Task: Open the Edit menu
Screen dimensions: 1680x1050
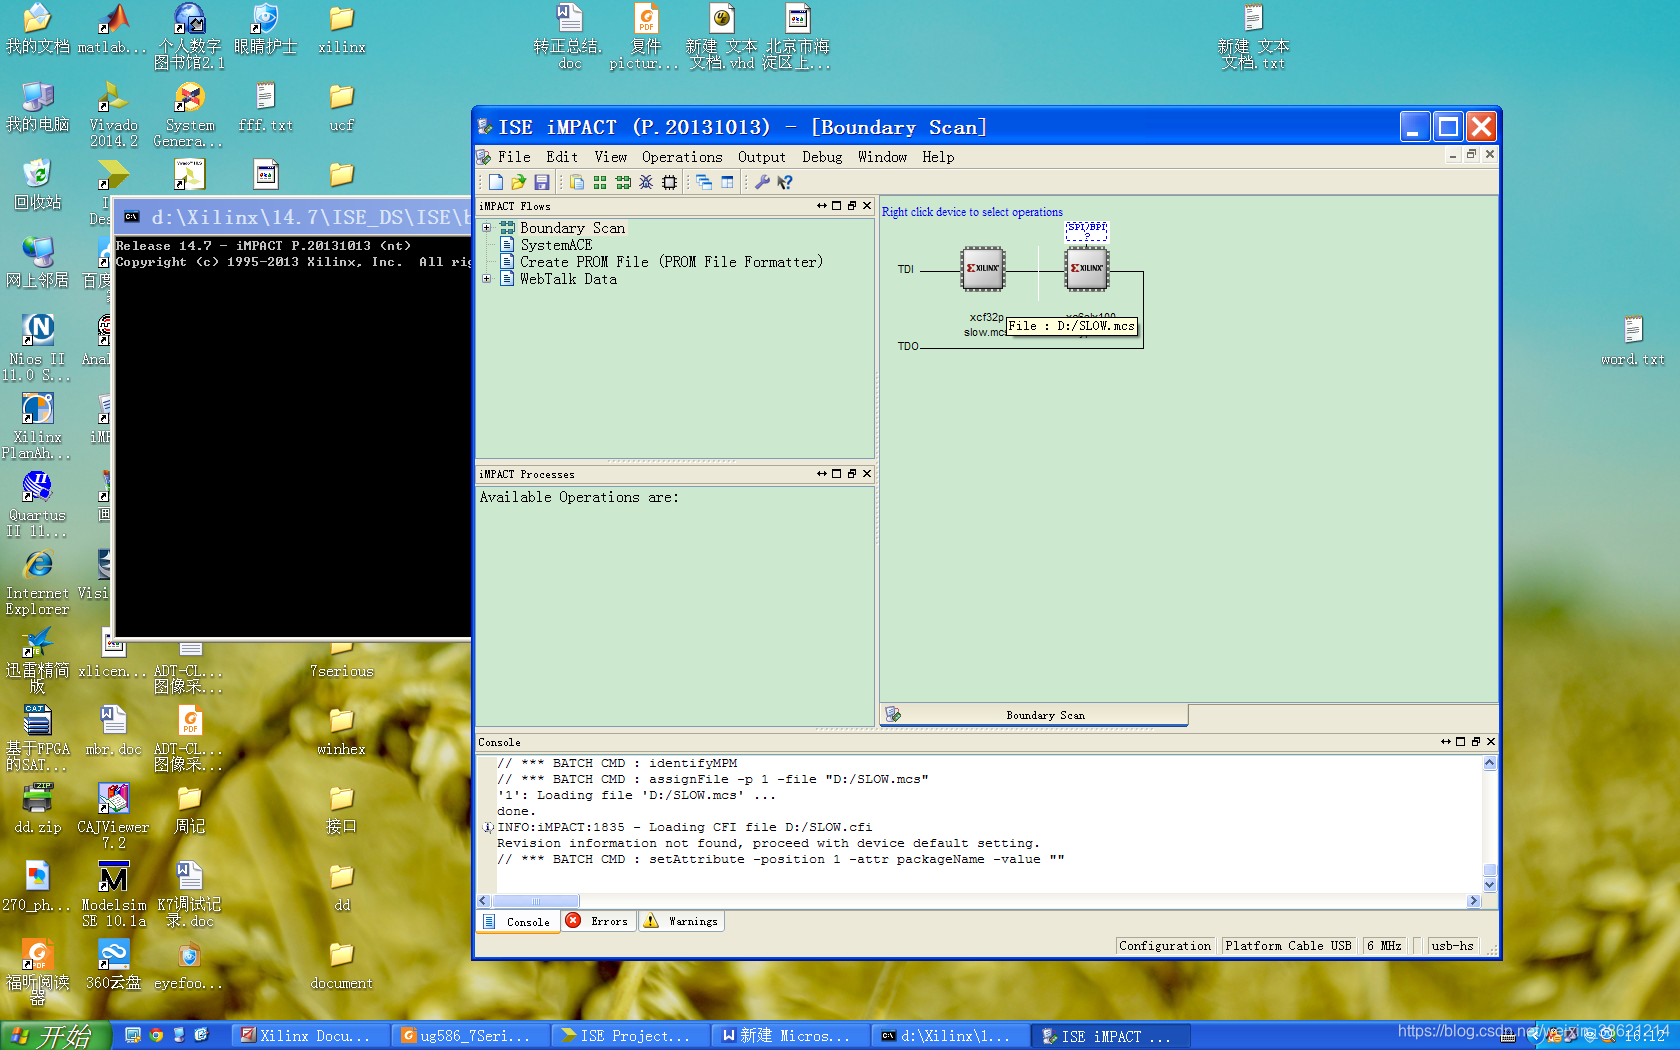Action: click(562, 157)
